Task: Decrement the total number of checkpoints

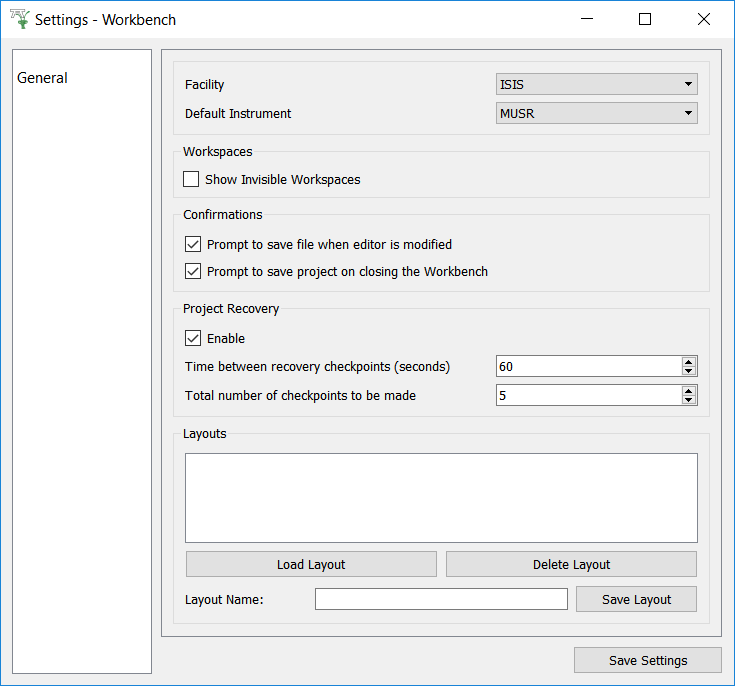Action: (x=688, y=400)
